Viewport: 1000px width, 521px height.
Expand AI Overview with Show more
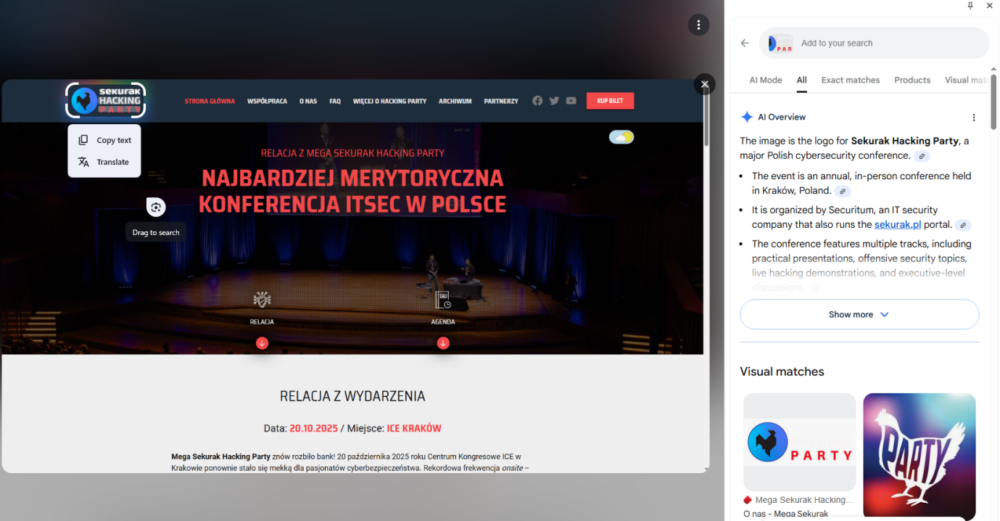858,314
